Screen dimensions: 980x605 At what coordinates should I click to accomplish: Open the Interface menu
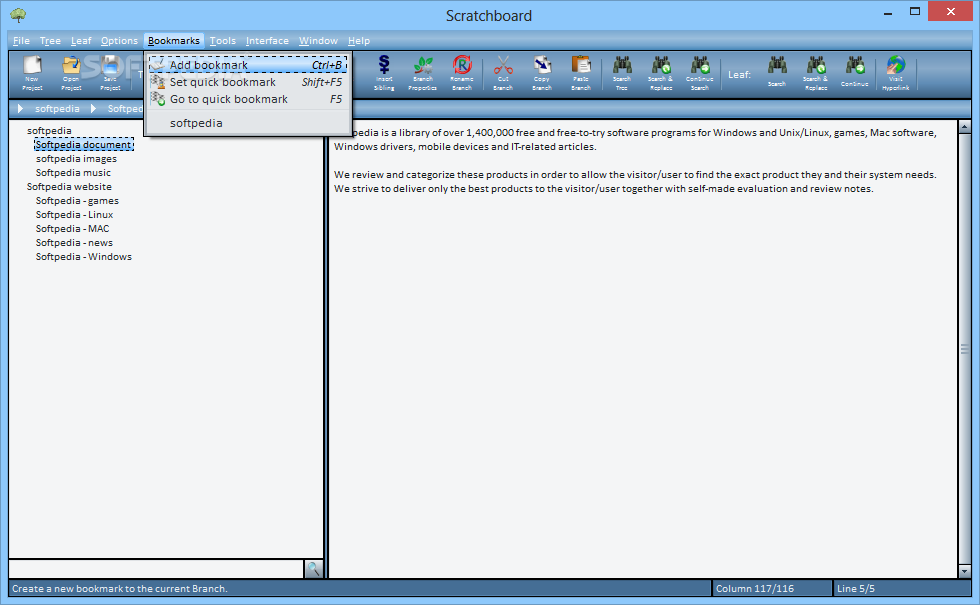[x=267, y=41]
